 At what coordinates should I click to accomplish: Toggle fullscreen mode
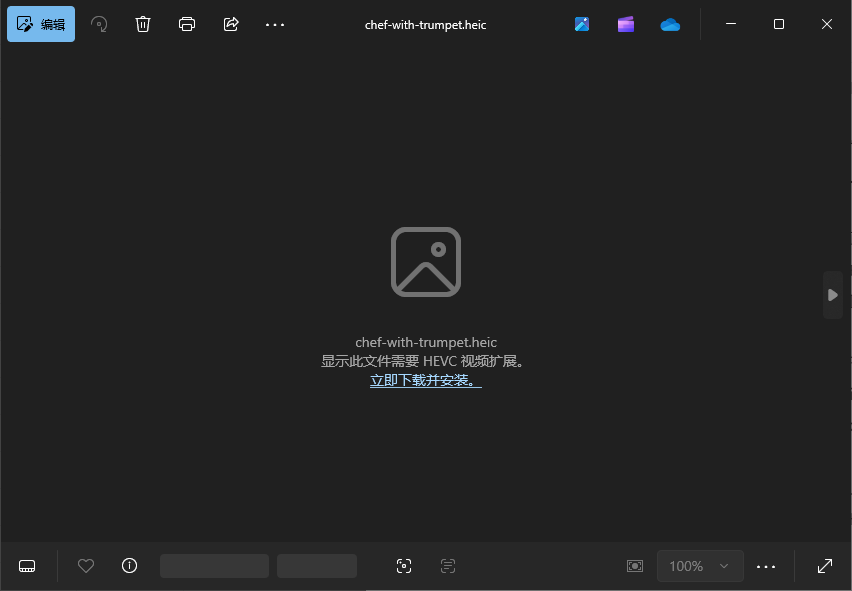[x=825, y=566]
